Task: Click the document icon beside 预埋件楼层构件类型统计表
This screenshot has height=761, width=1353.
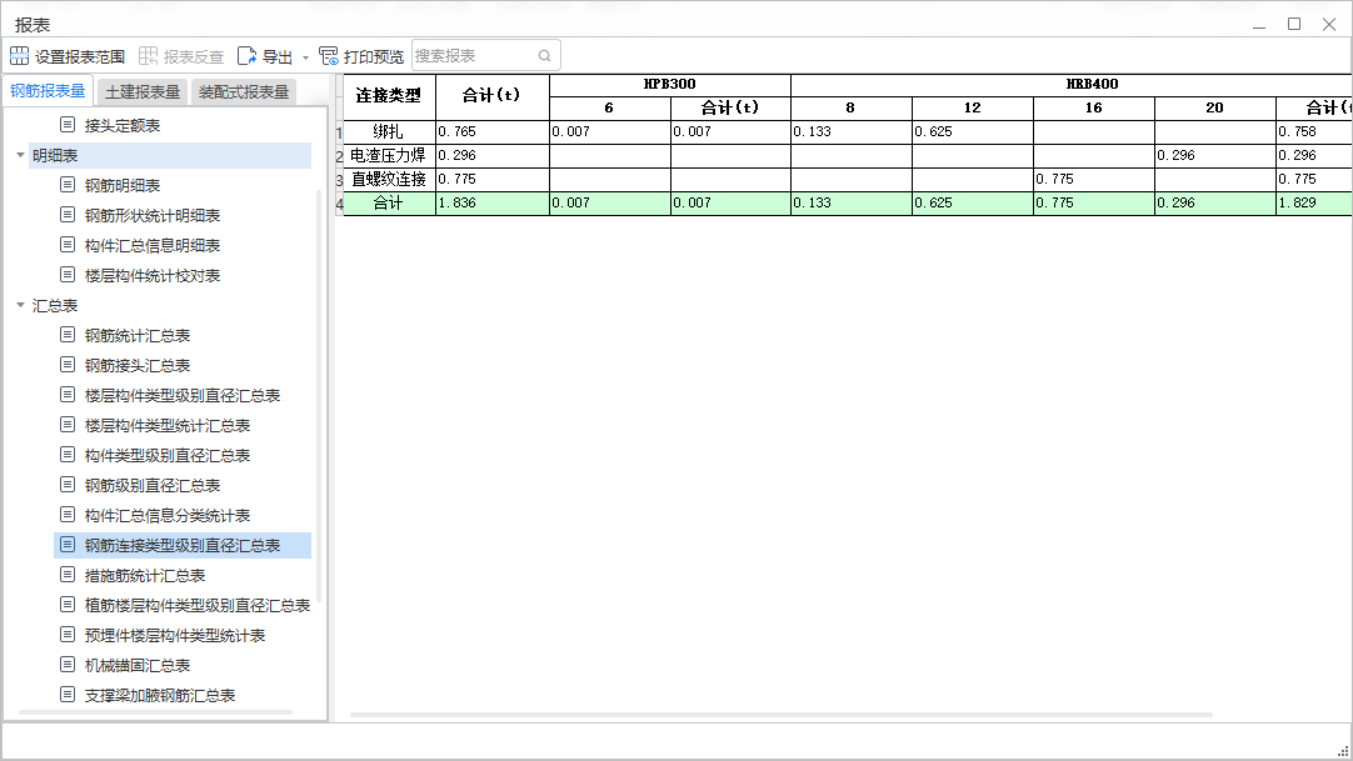Action: click(x=67, y=635)
